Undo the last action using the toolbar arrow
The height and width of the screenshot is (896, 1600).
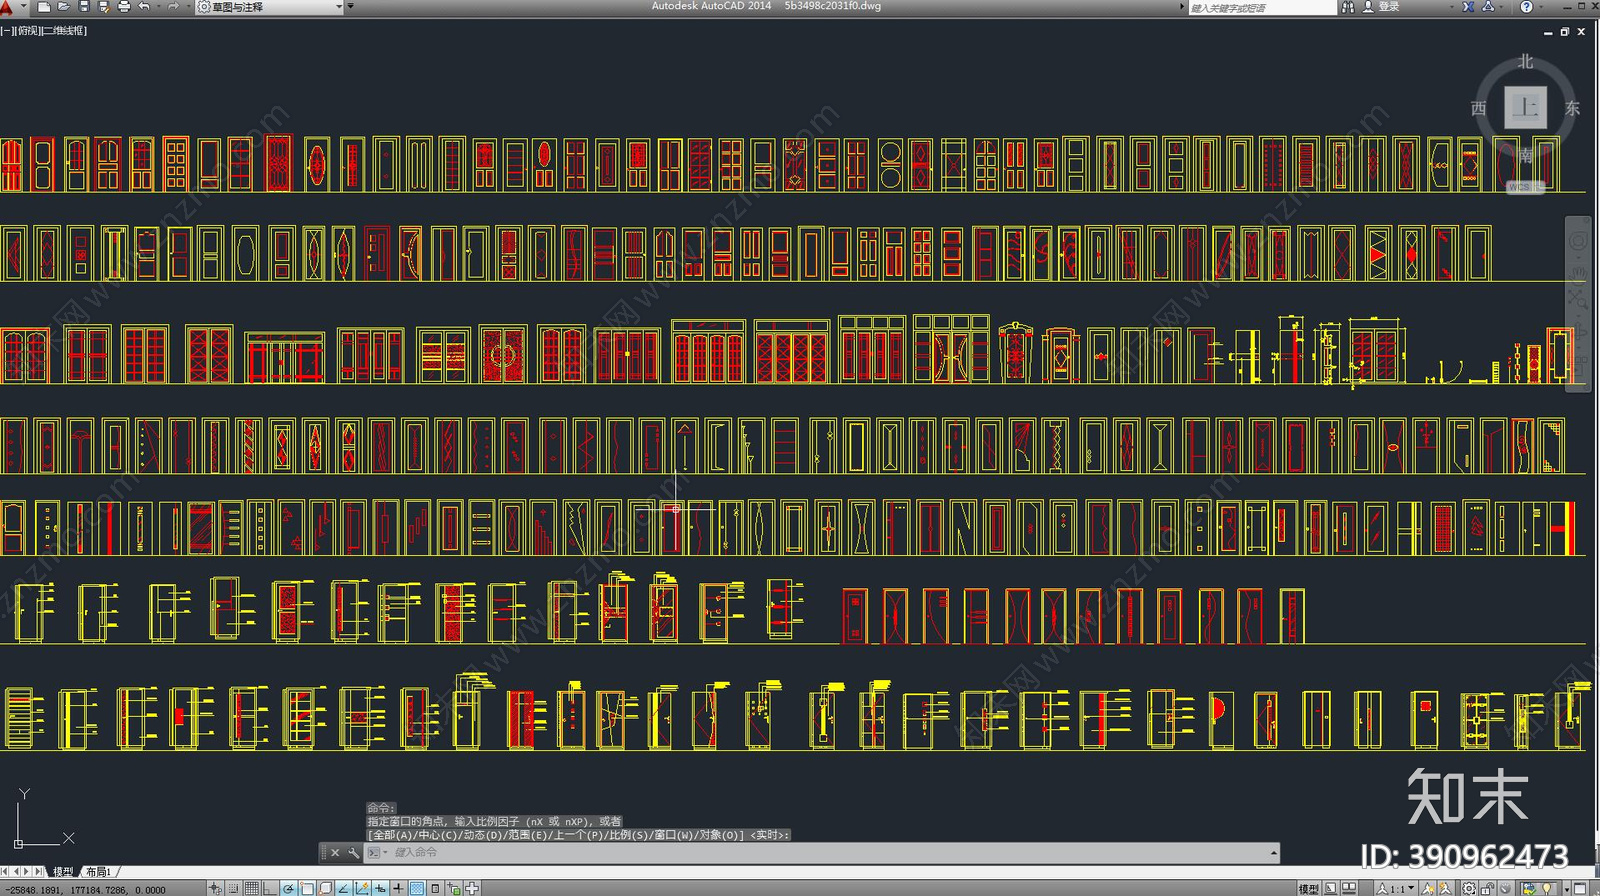pos(144,7)
